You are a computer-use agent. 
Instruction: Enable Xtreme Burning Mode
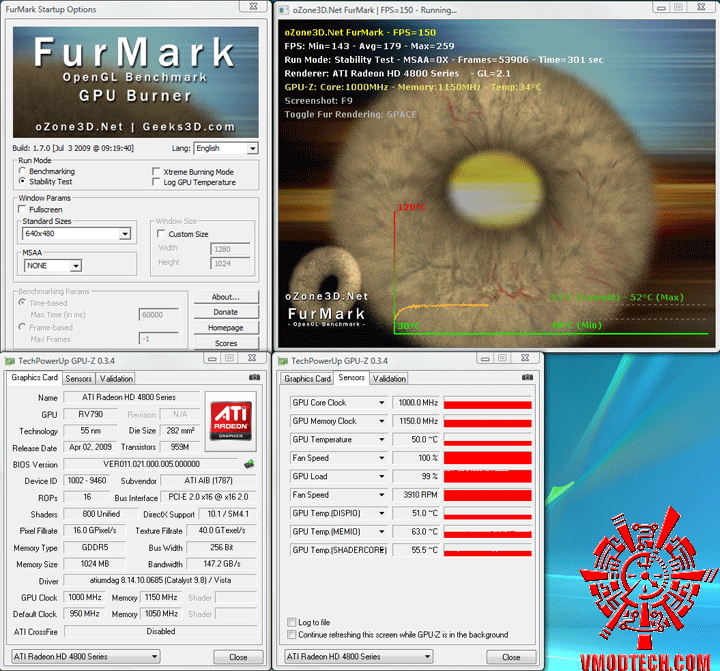tap(156, 171)
